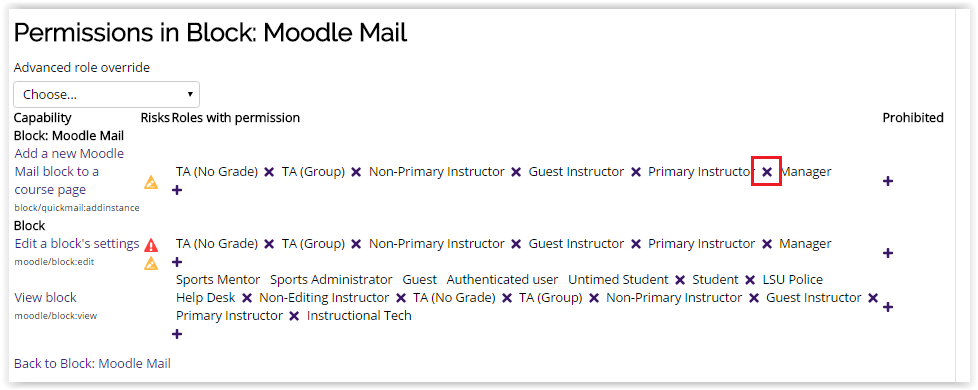Remove Primary Instructor from add Moodle Mail block
The height and width of the screenshot is (390, 978).
[x=767, y=172]
